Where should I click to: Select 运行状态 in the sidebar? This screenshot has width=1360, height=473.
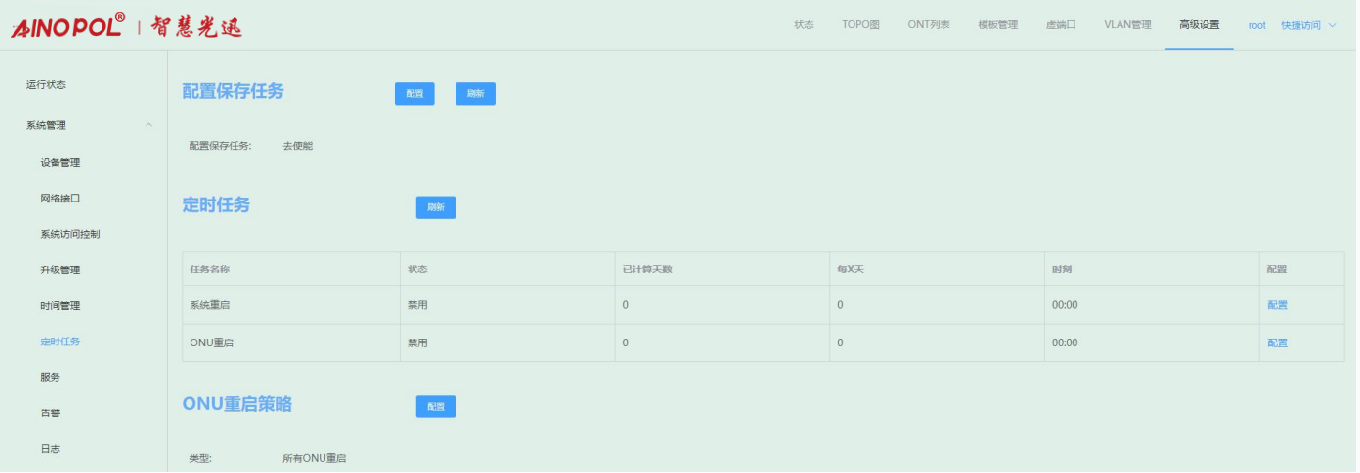(x=46, y=85)
